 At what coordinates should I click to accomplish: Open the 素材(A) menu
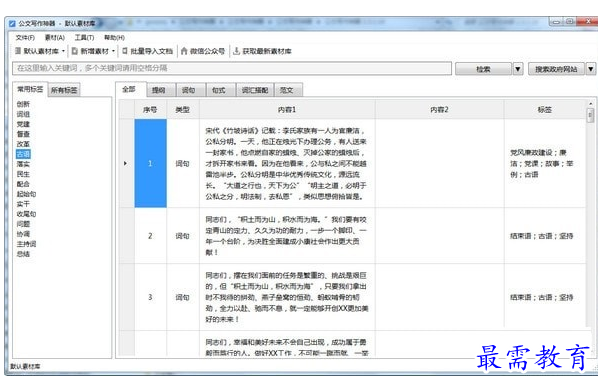pyautogui.click(x=55, y=37)
